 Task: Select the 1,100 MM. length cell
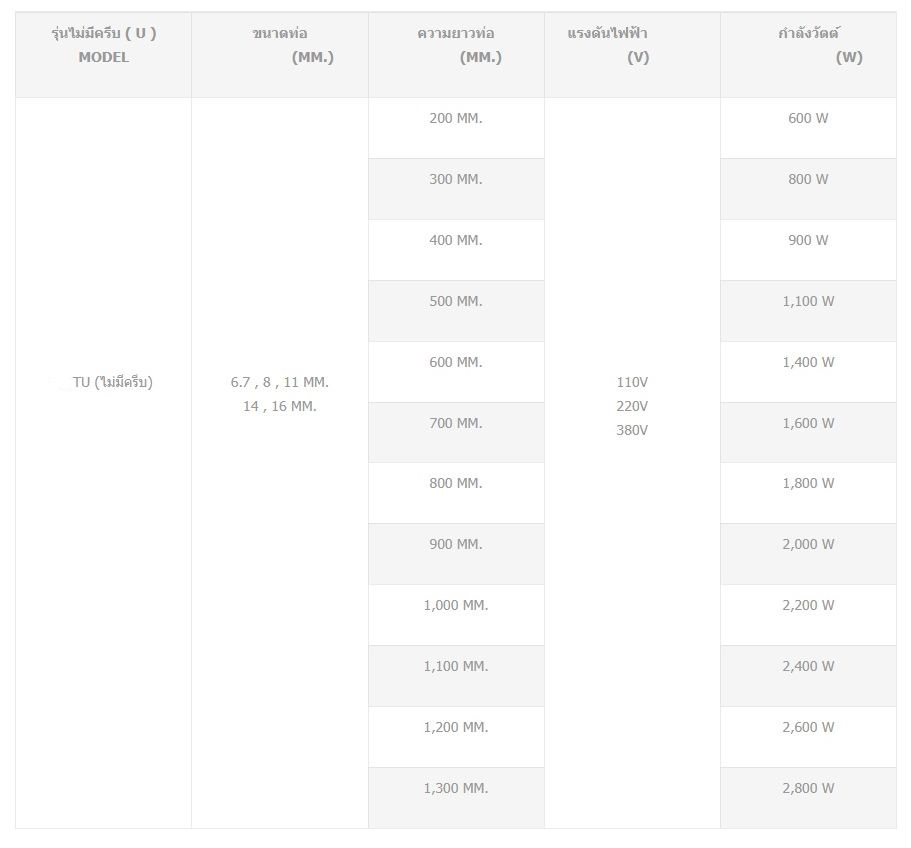(x=456, y=676)
